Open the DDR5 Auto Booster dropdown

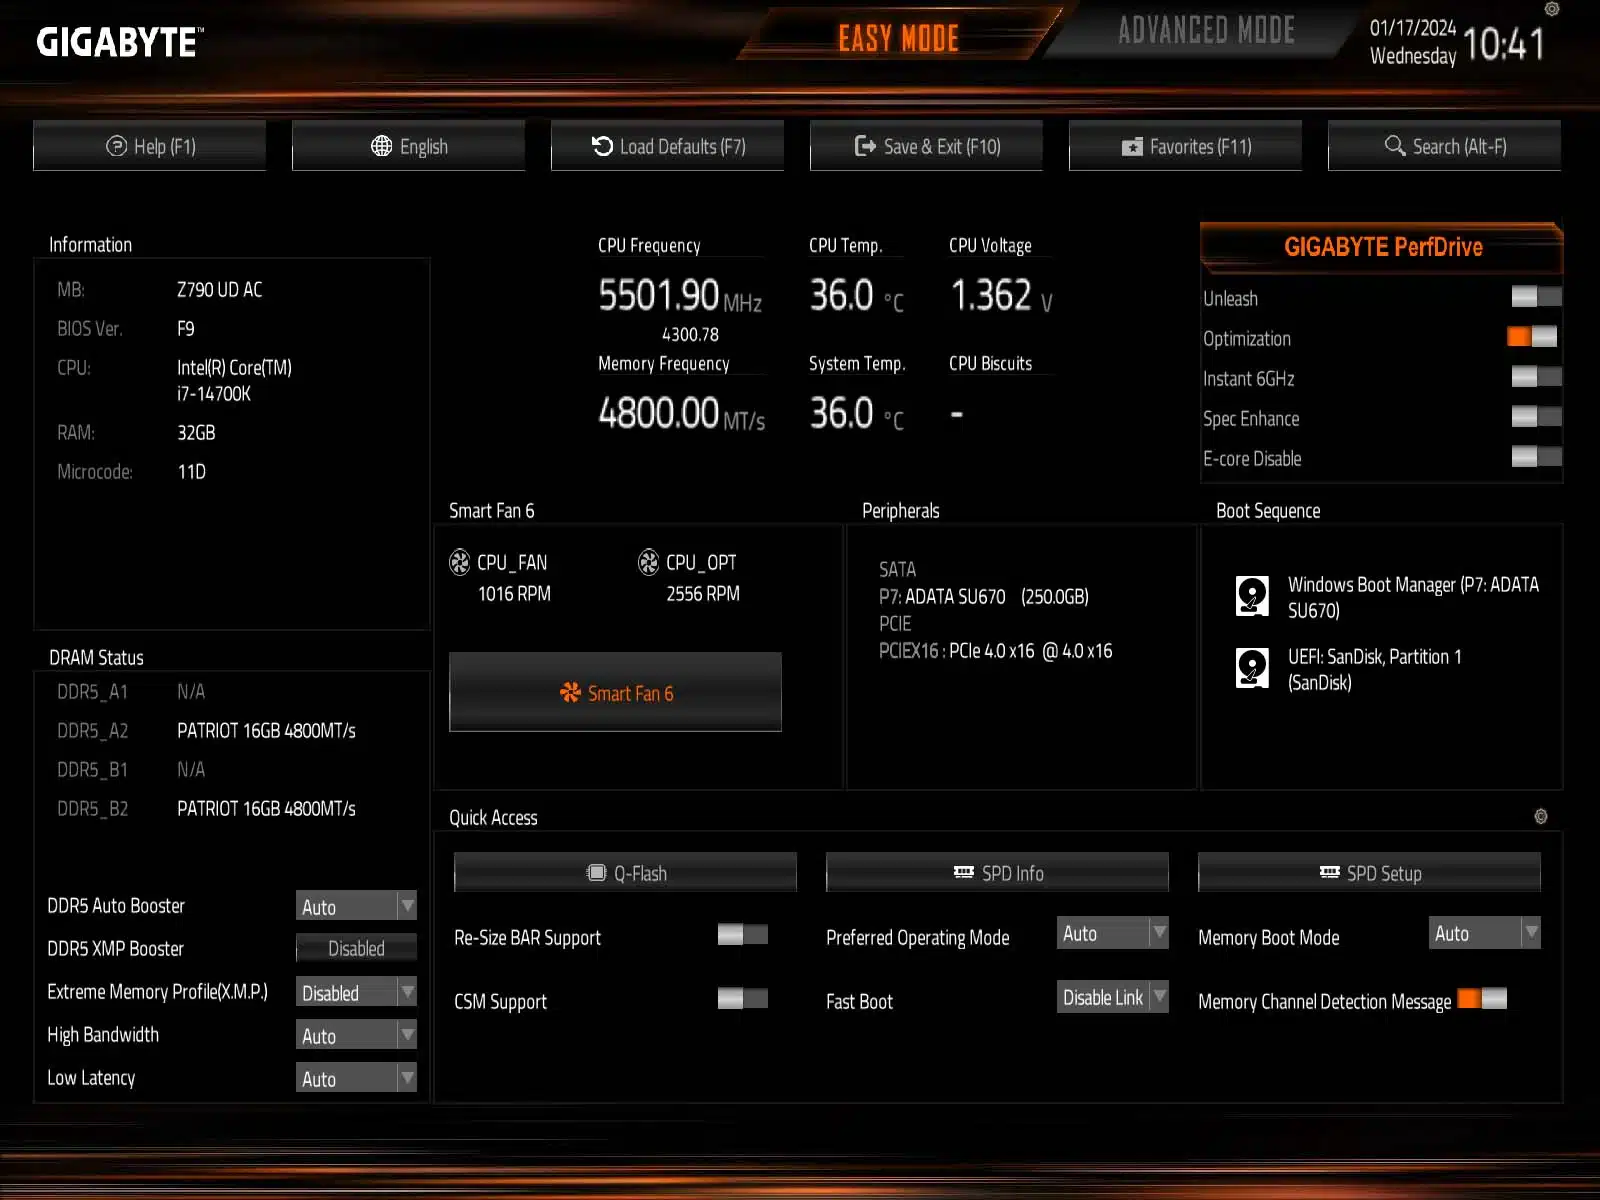[356, 906]
